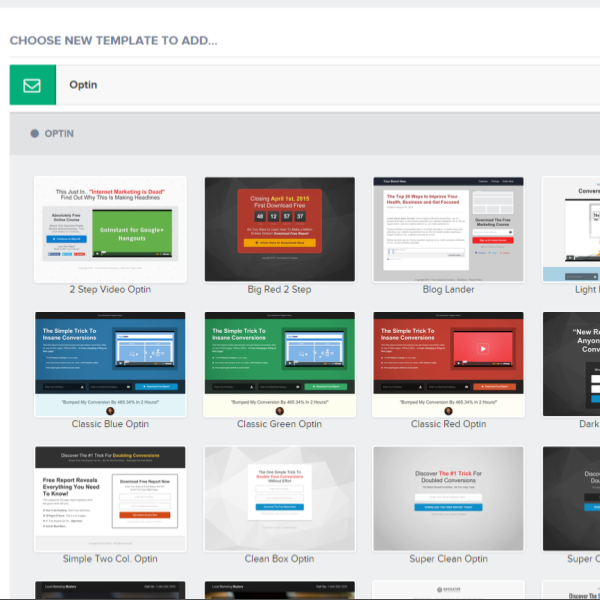Viewport: 600px width, 600px height.
Task: Click the "Classic Red Optin" label
Action: coord(448,424)
